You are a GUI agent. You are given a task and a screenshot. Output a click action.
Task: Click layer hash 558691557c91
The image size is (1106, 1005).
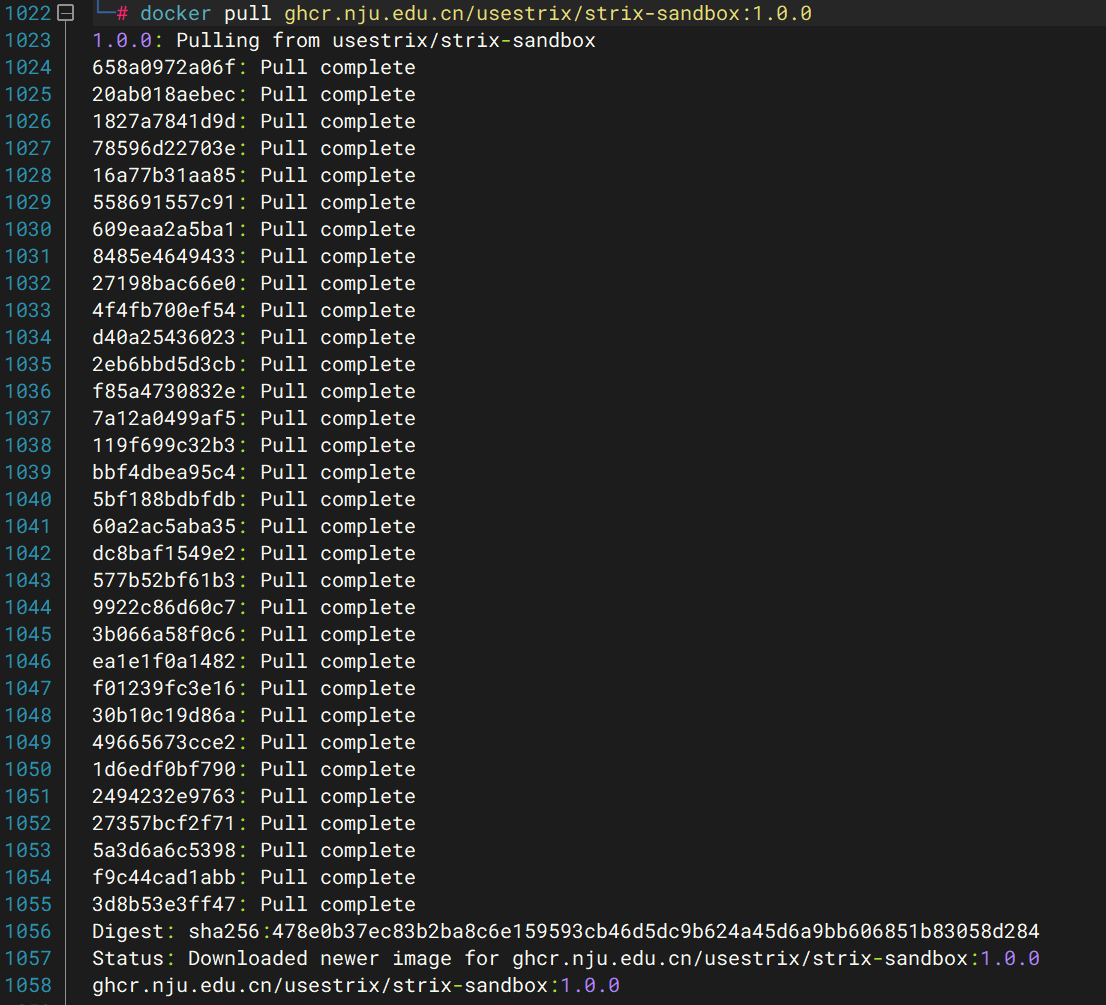pyautogui.click(x=164, y=202)
